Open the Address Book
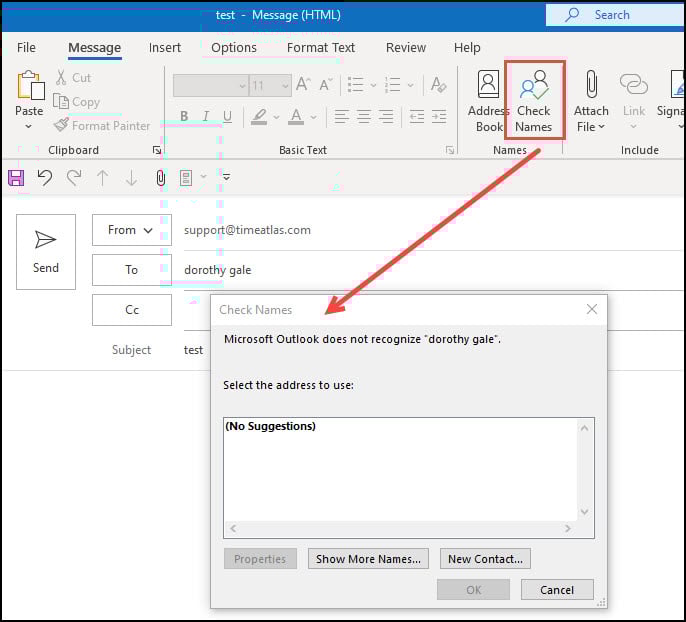This screenshot has height=622, width=686. point(488,101)
